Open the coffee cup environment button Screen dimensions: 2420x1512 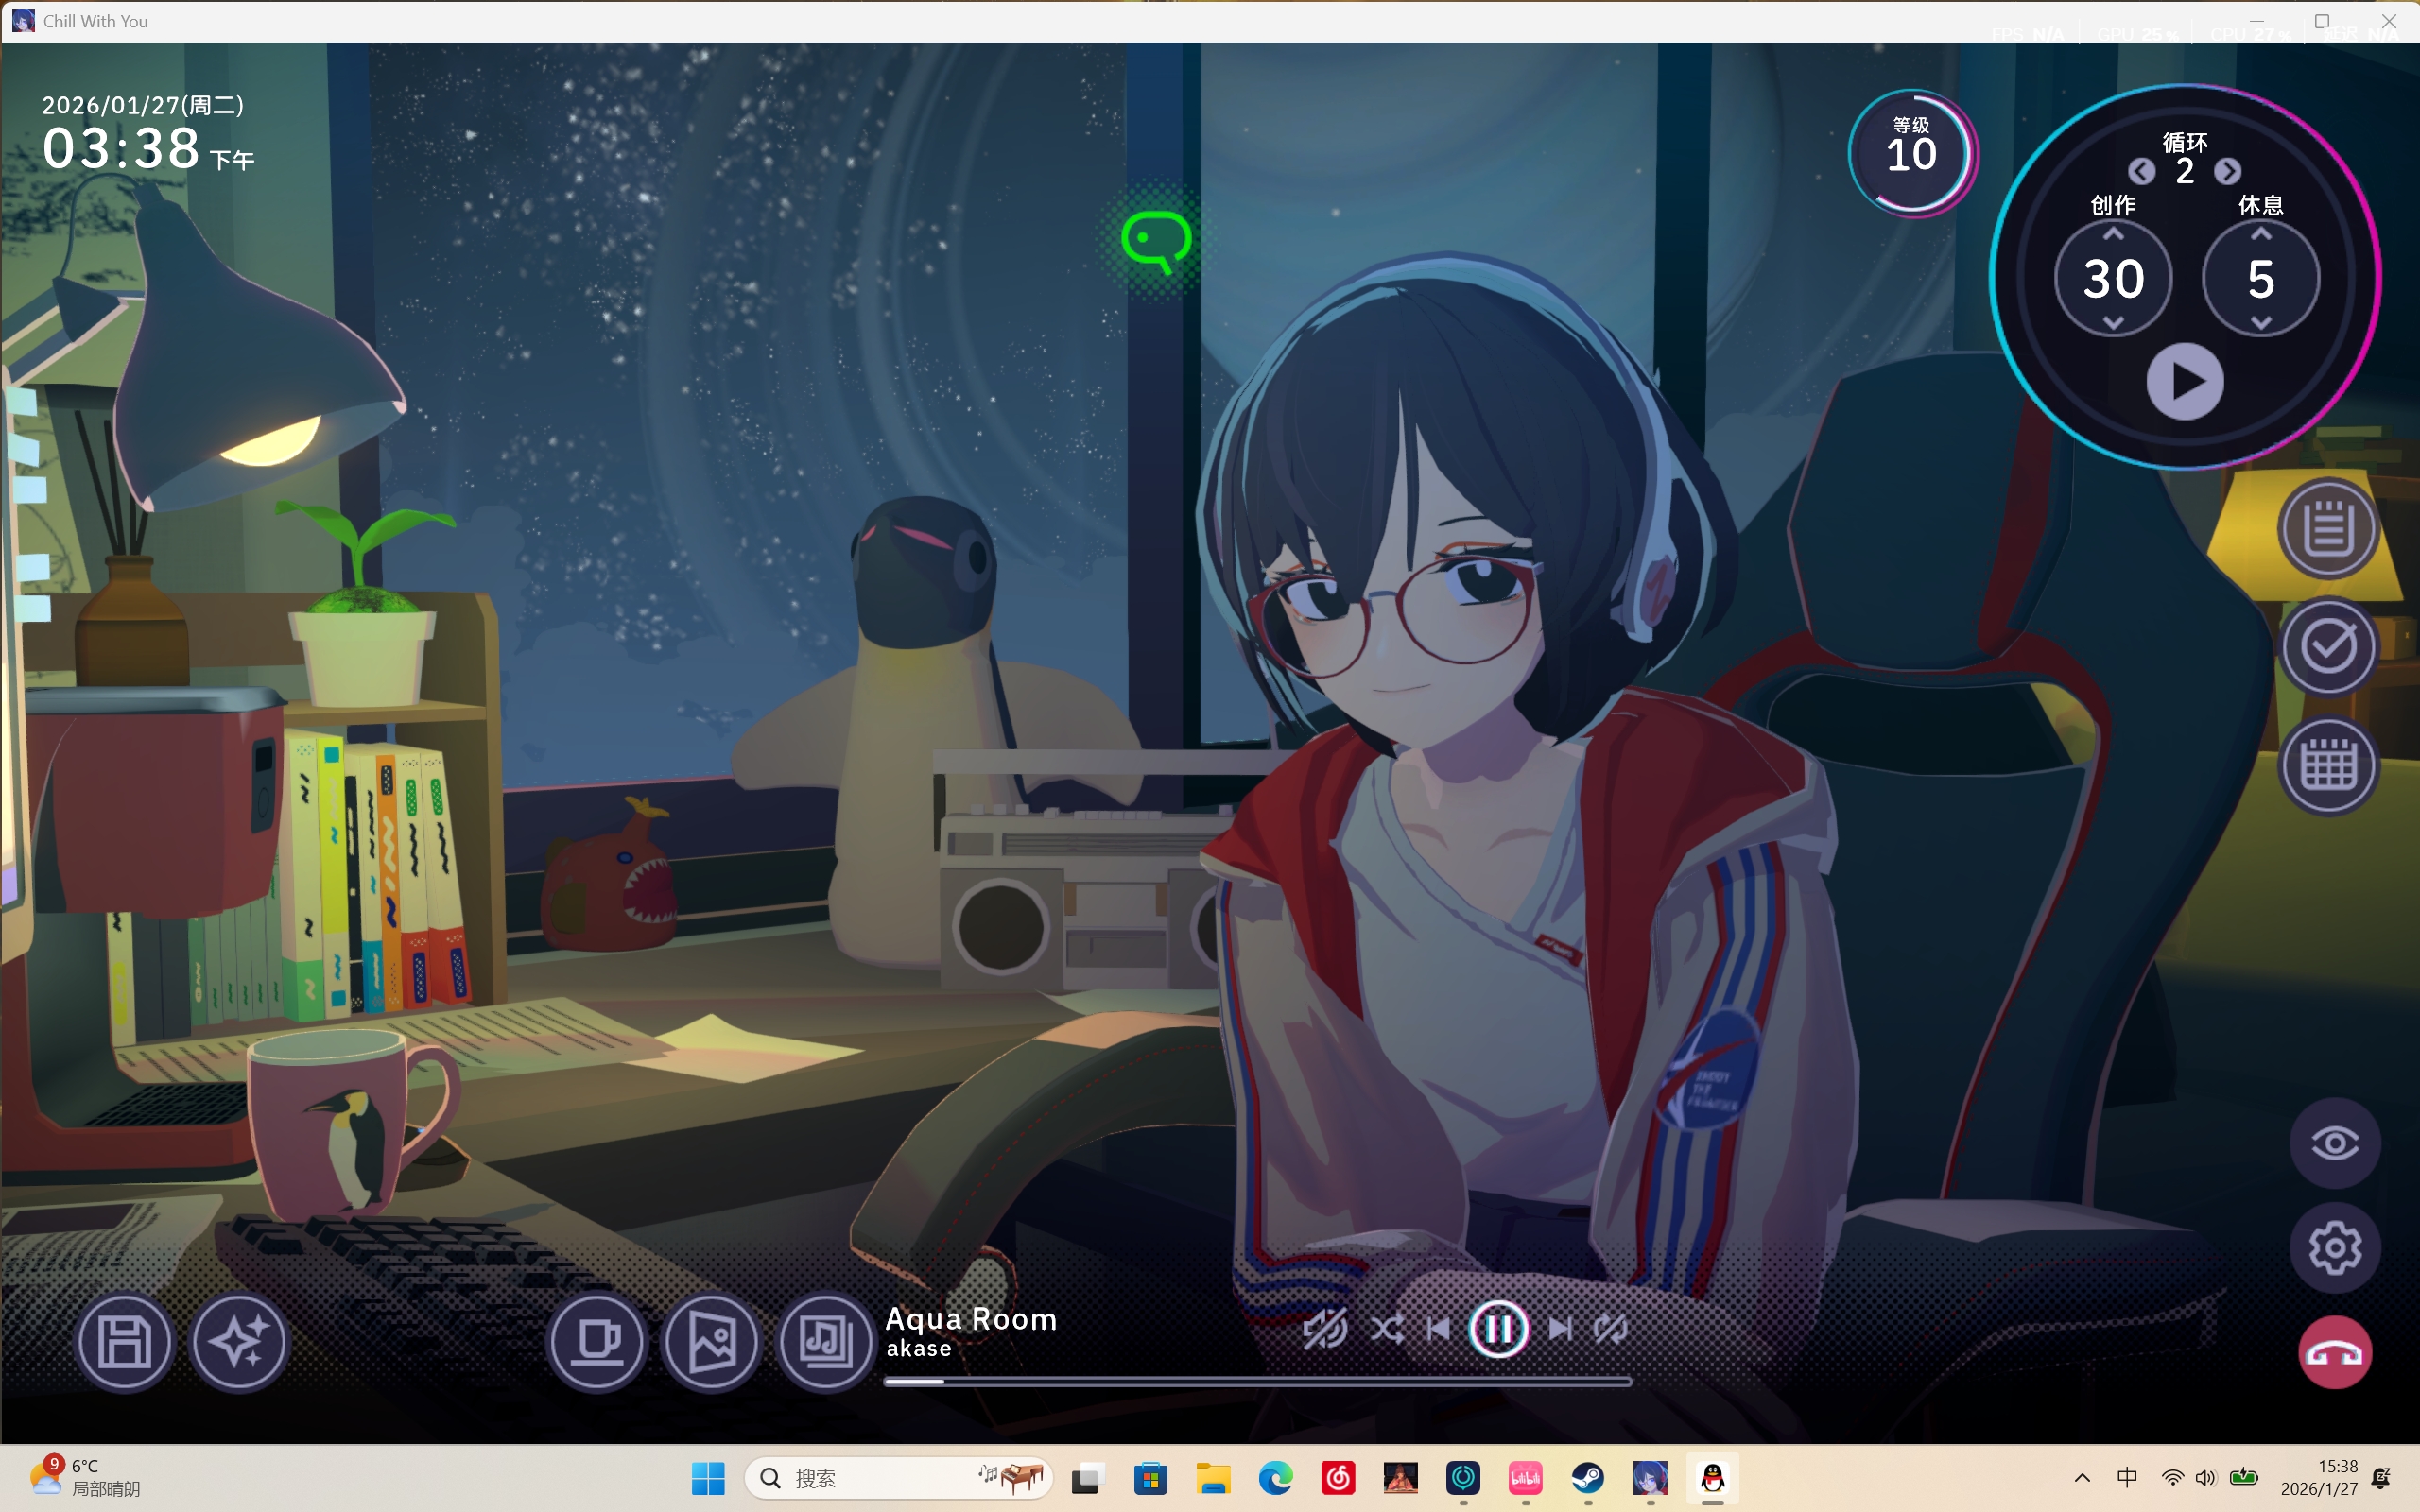pyautogui.click(x=597, y=1342)
